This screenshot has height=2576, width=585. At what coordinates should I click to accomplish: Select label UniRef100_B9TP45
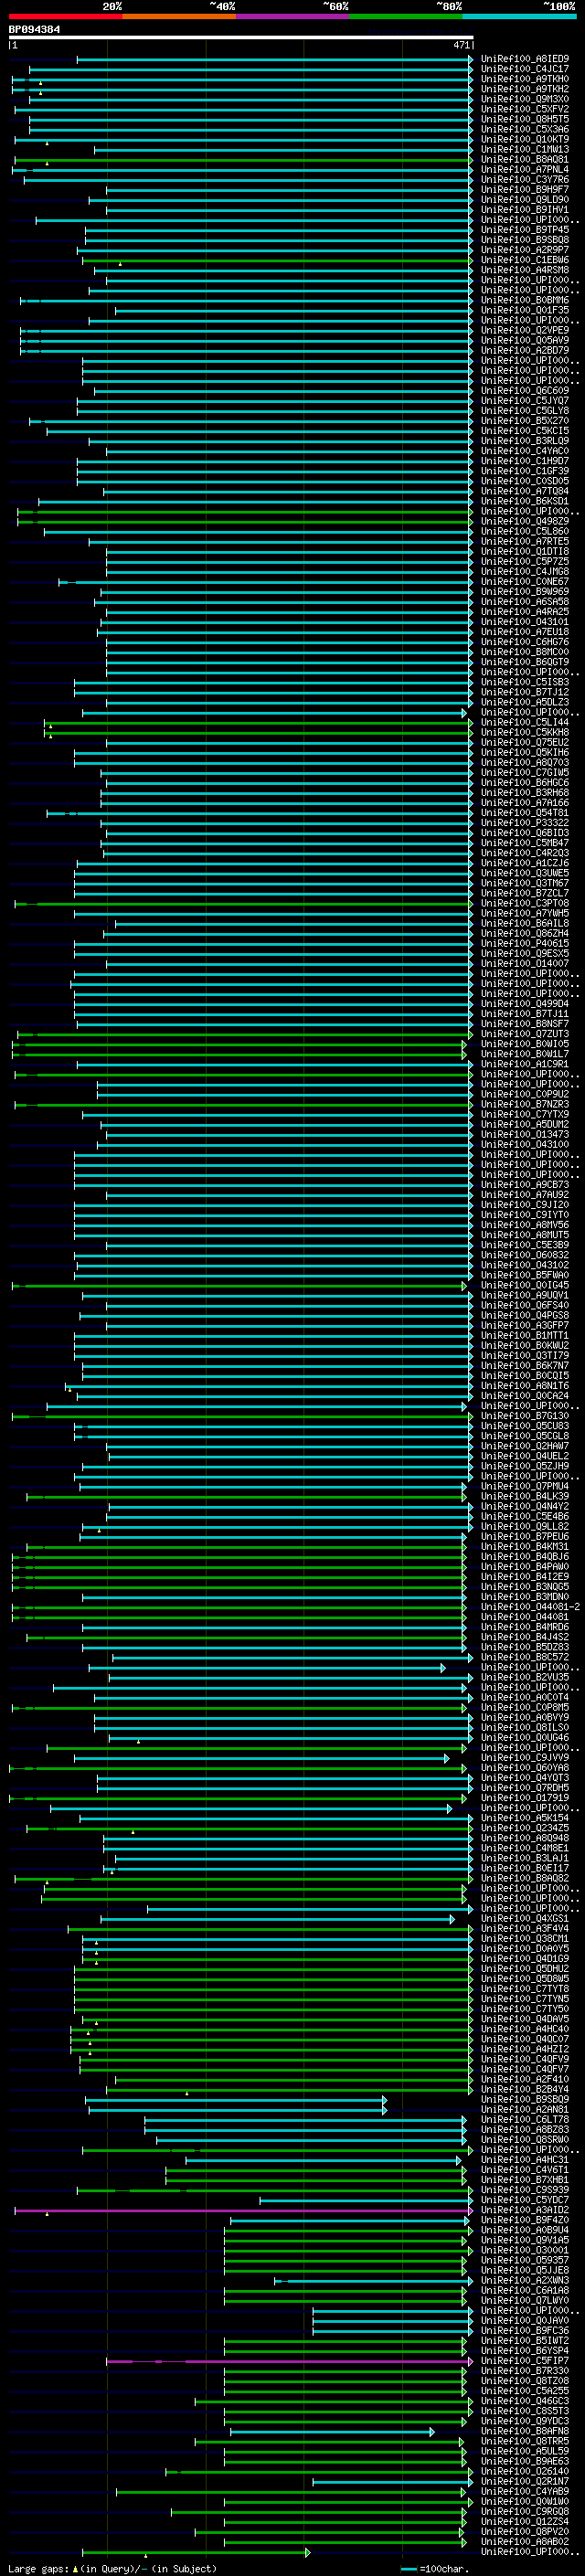pyautogui.click(x=524, y=230)
